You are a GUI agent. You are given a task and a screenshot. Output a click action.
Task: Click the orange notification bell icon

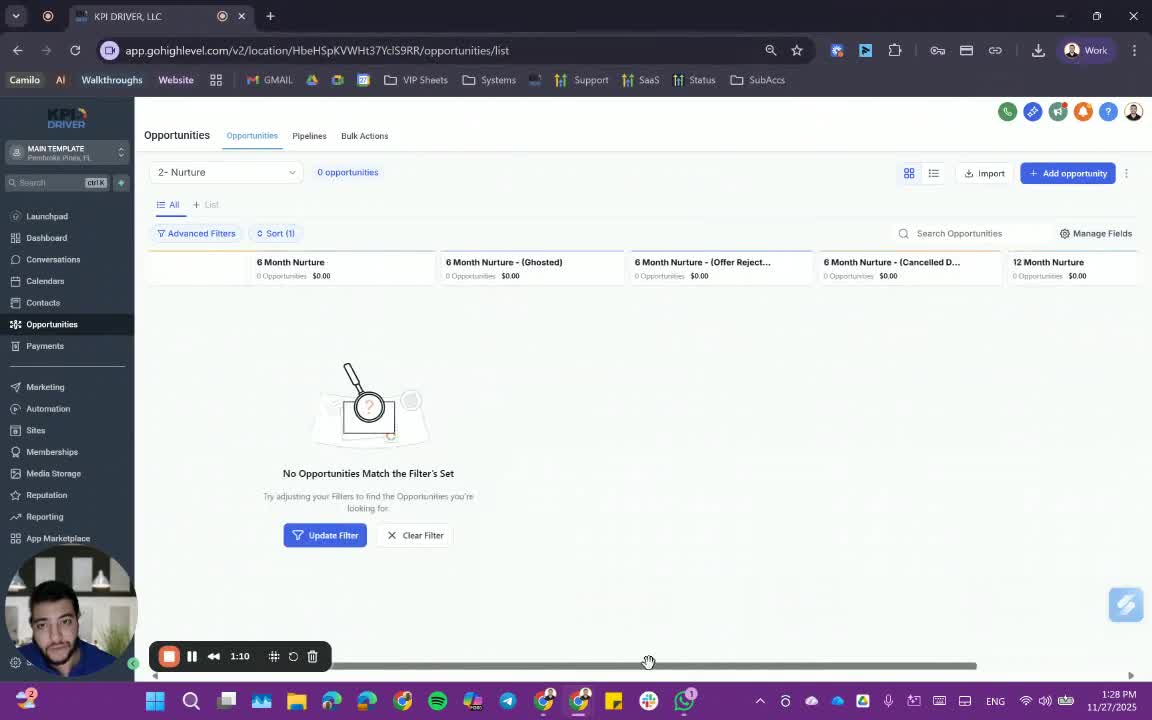coord(1083,112)
